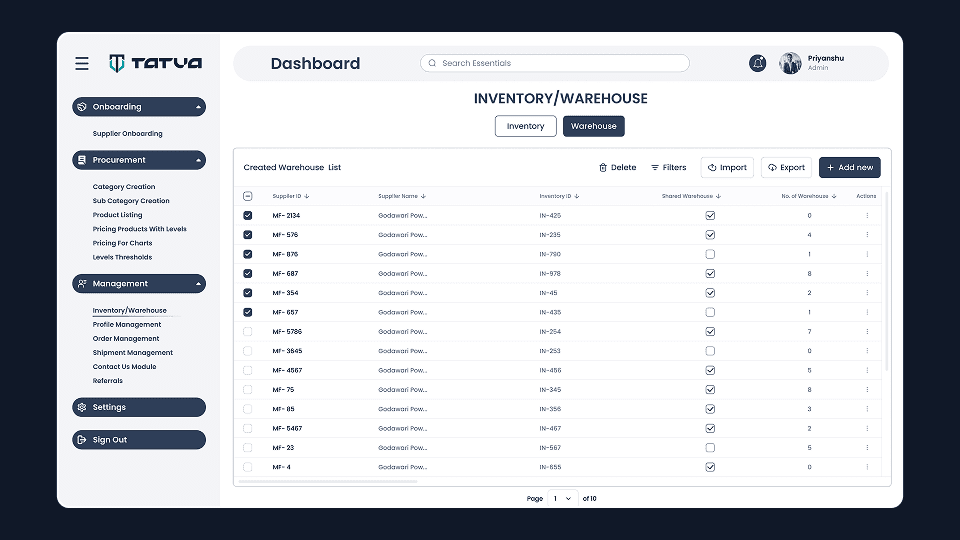Viewport: 960px width, 540px height.
Task: Click the horizontal table scrollbar
Action: click(x=328, y=481)
